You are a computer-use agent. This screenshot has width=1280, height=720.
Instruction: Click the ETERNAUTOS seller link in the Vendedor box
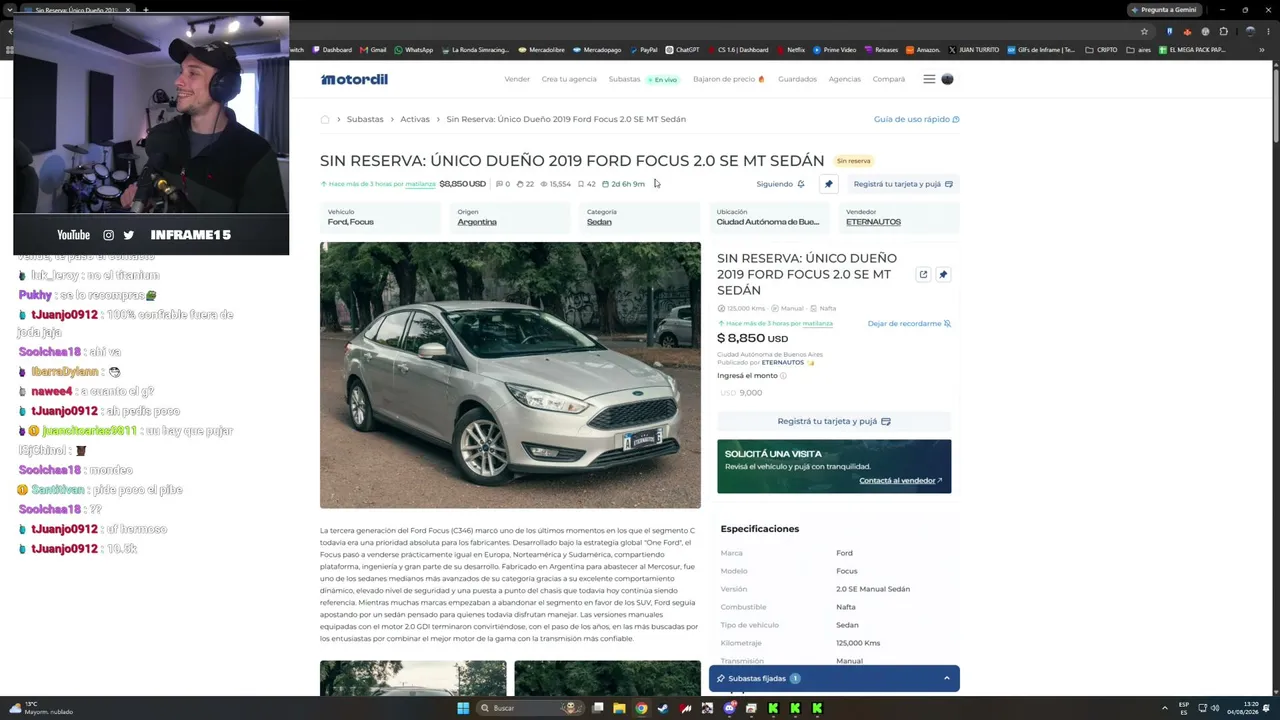coord(873,222)
